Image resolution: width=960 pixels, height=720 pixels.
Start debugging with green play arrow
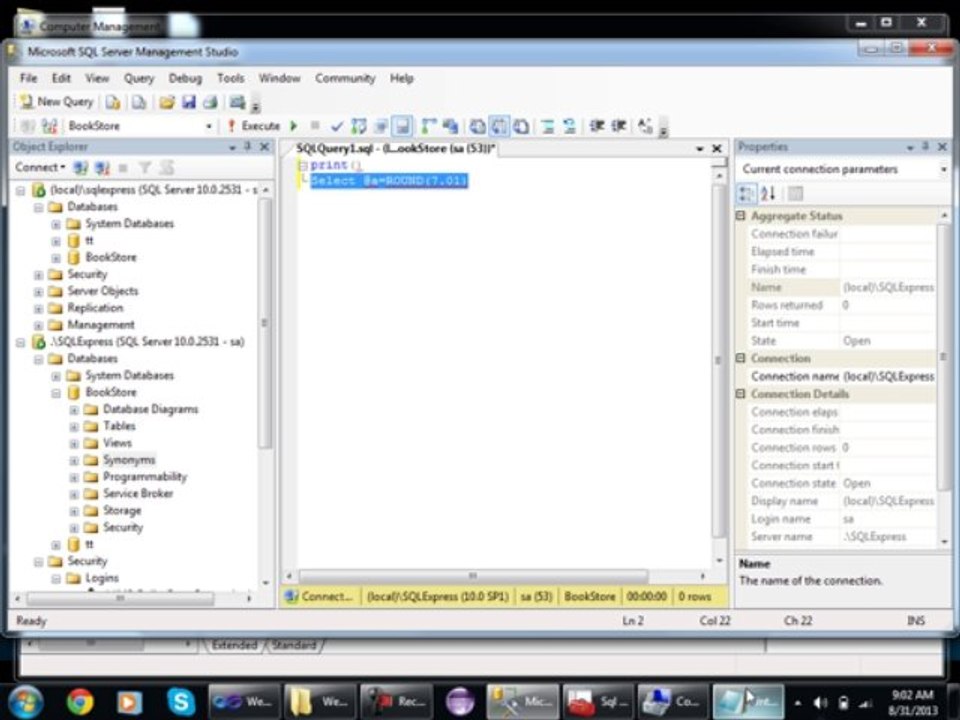(294, 126)
